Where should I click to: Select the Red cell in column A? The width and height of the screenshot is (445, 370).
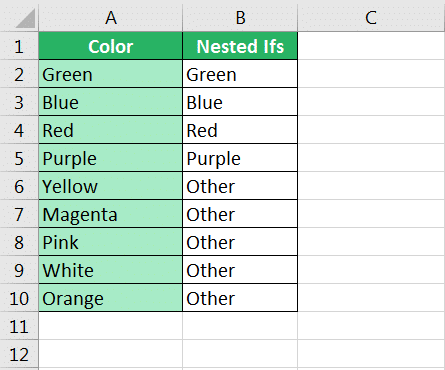[111, 130]
